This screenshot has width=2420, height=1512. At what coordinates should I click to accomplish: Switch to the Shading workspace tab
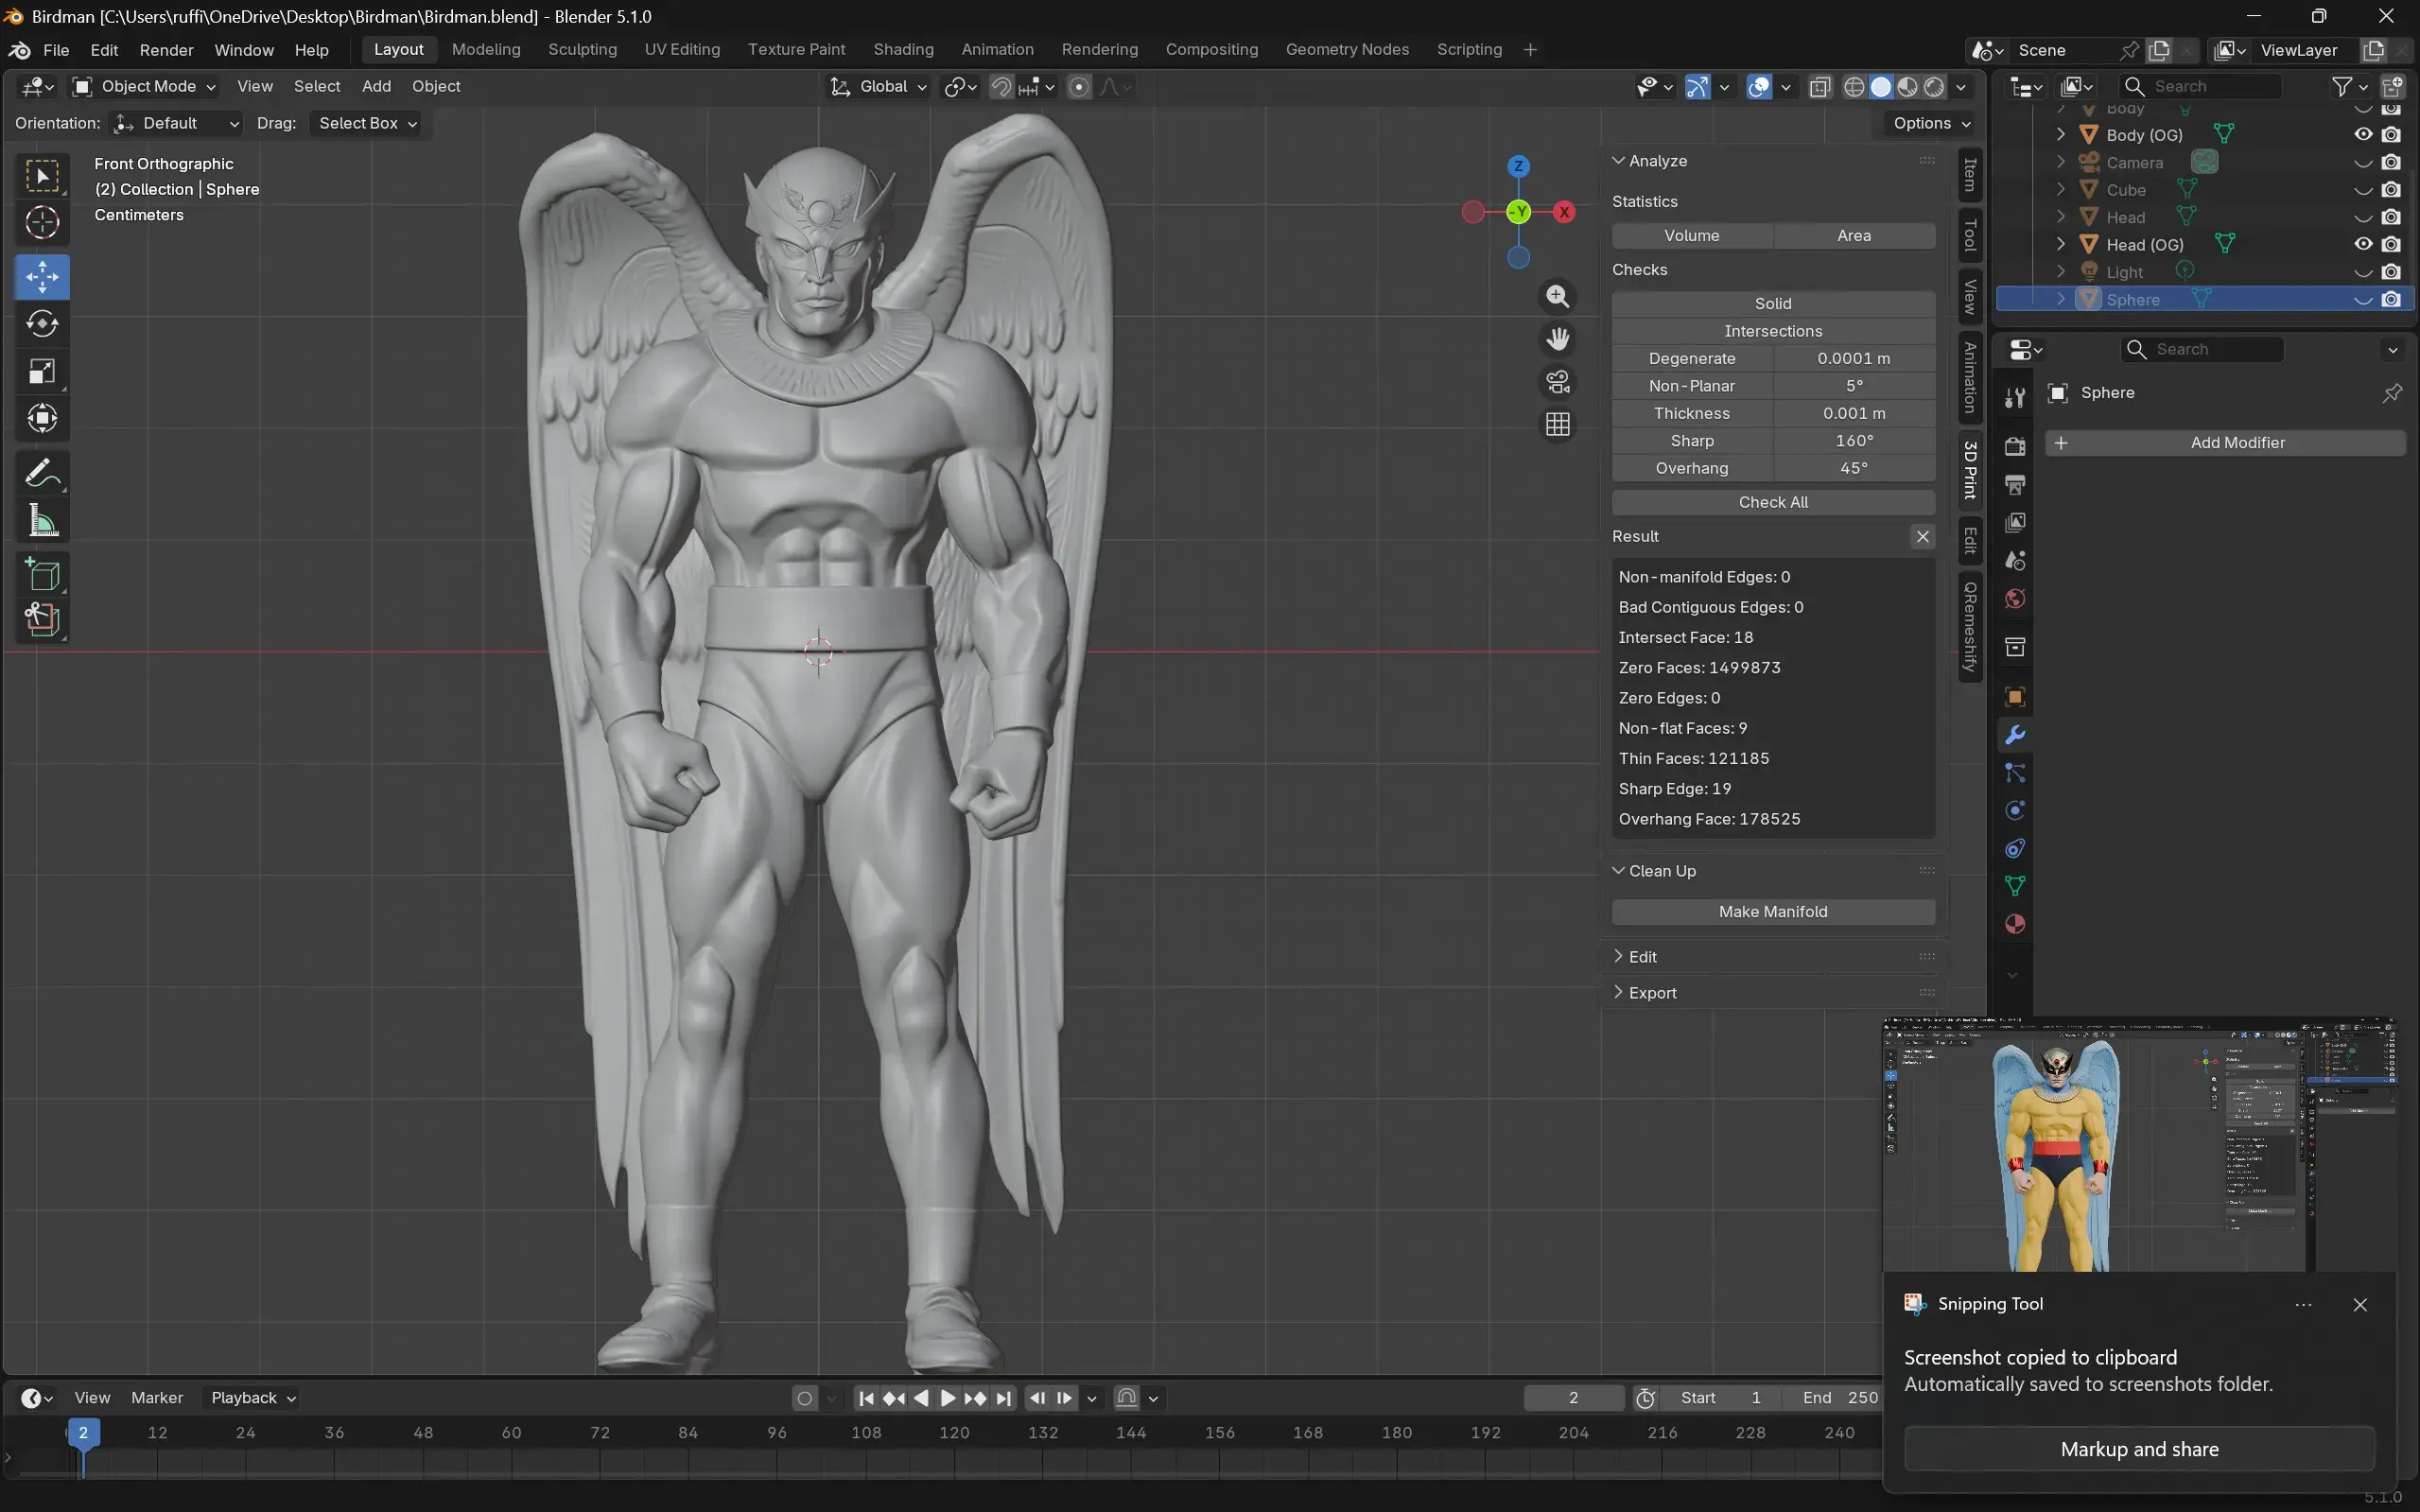pos(903,50)
